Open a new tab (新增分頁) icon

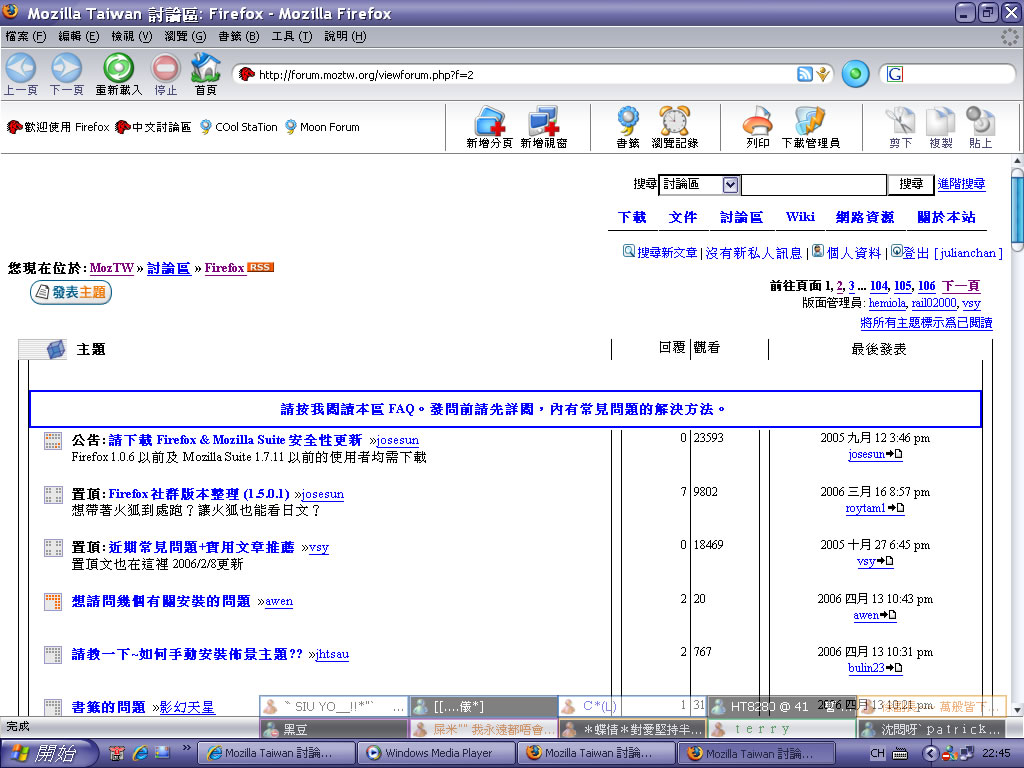[x=489, y=122]
